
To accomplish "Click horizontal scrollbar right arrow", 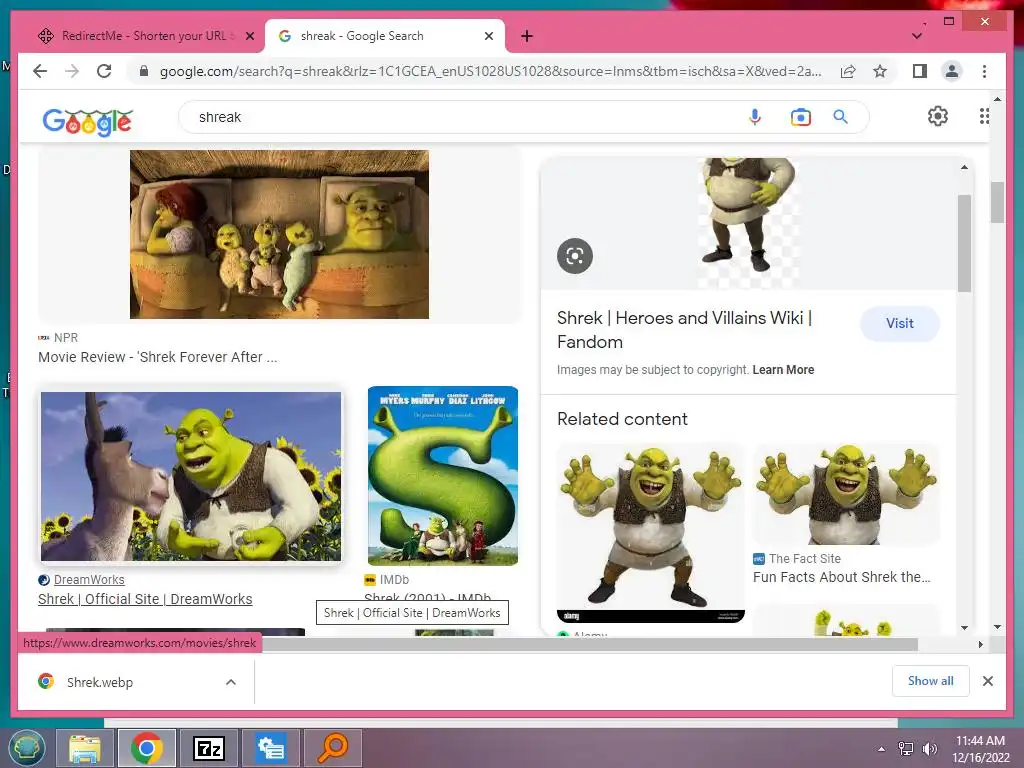I will [x=980, y=645].
